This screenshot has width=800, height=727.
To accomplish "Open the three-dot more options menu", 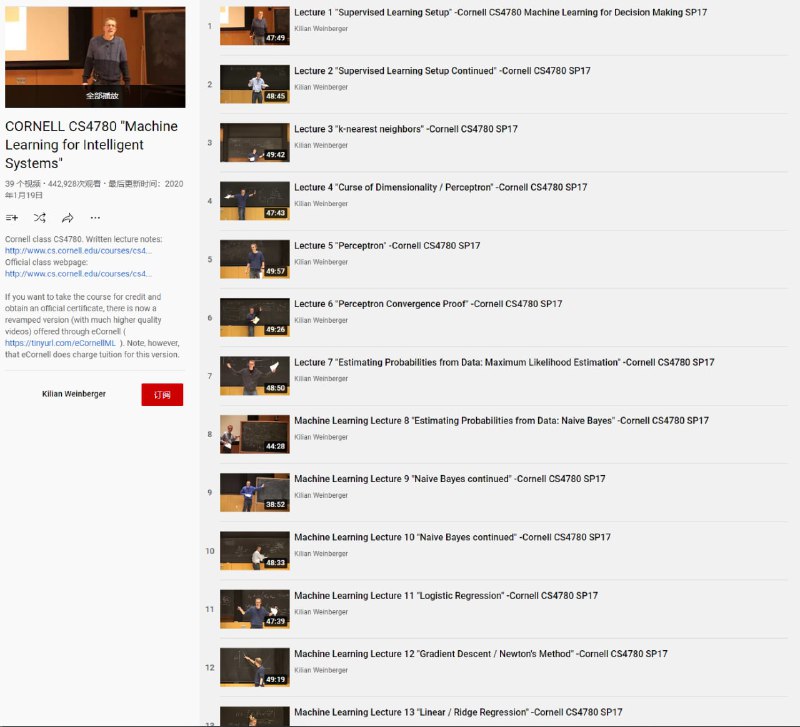I will (95, 217).
